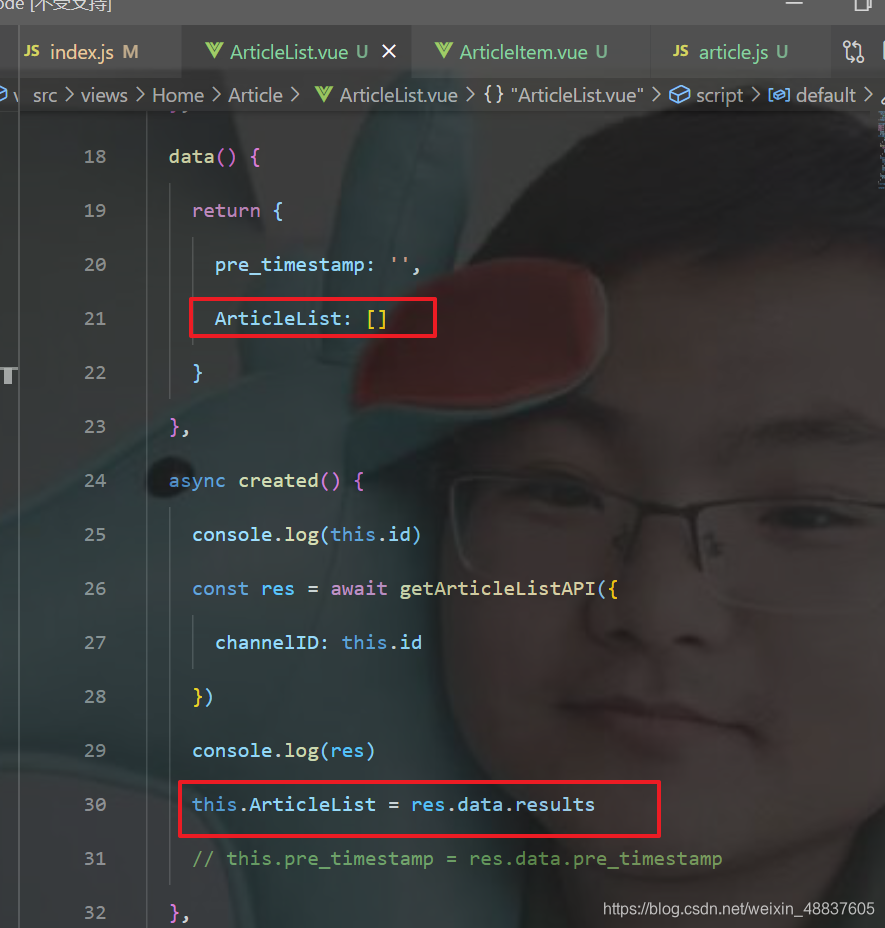Open the Home breadcrumb dropdown
Image resolution: width=885 pixels, height=928 pixels.
pyautogui.click(x=178, y=95)
